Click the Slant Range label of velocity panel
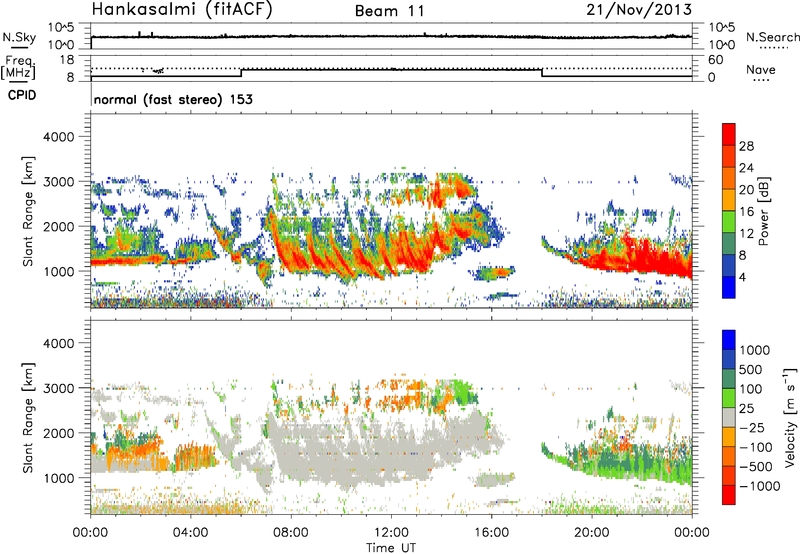The width and height of the screenshot is (800, 554). click(29, 417)
